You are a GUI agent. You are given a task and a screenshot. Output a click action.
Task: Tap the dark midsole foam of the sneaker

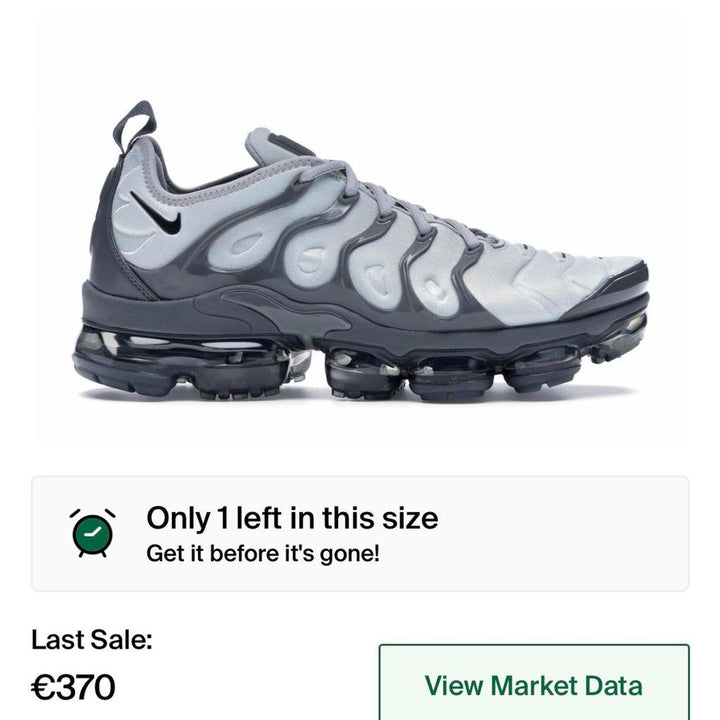click(363, 317)
